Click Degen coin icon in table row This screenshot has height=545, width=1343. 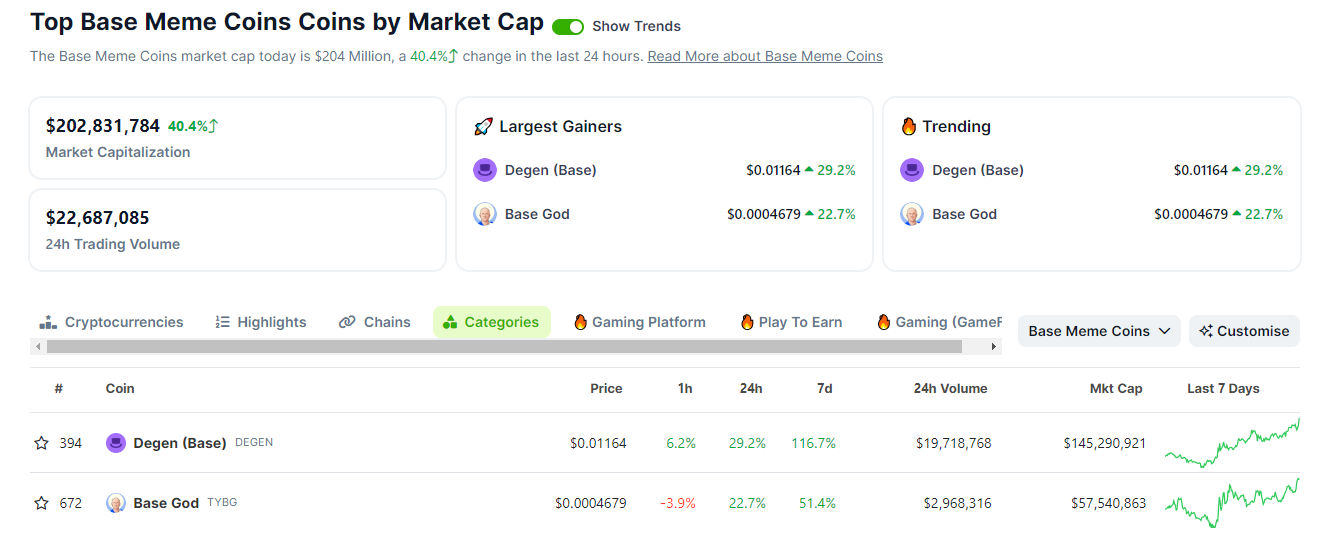pyautogui.click(x=116, y=443)
